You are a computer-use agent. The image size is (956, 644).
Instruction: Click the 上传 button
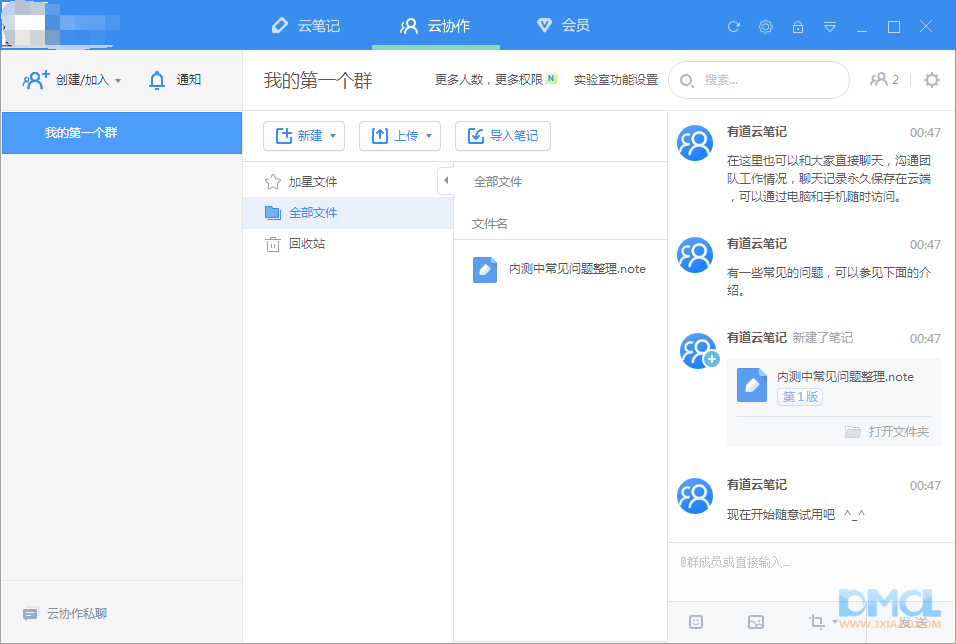399,135
